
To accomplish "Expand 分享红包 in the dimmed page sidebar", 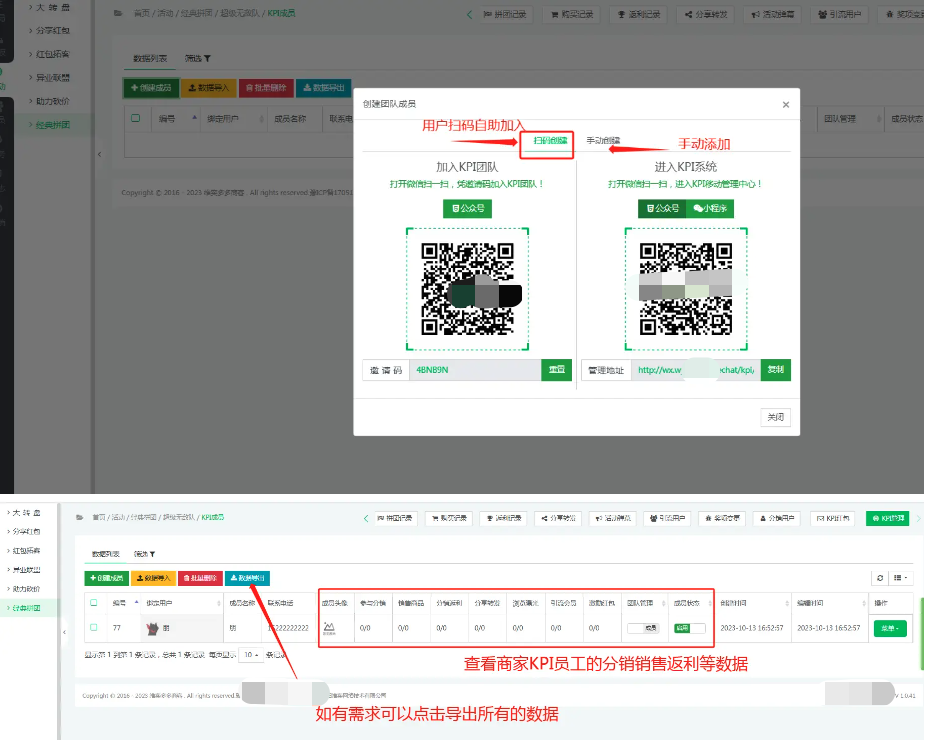I will 49,30.
